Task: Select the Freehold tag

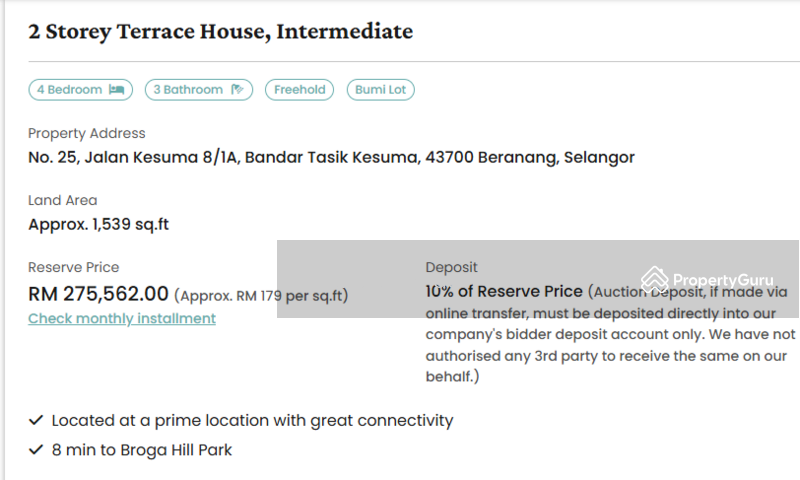Action: click(x=299, y=90)
